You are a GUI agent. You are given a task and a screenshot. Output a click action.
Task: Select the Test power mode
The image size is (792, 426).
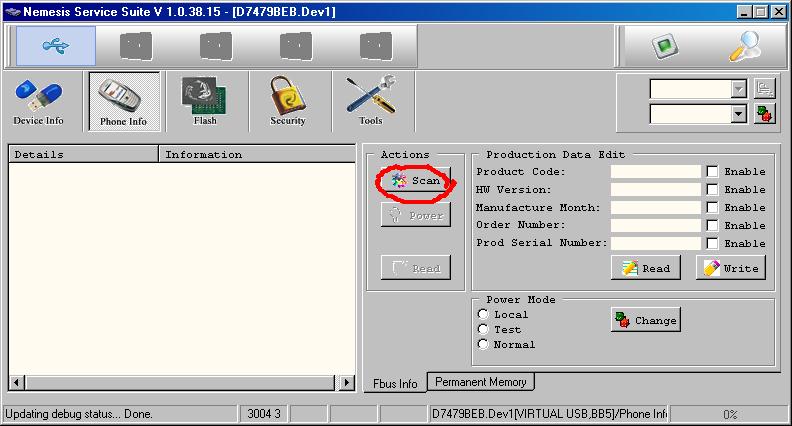(x=483, y=329)
